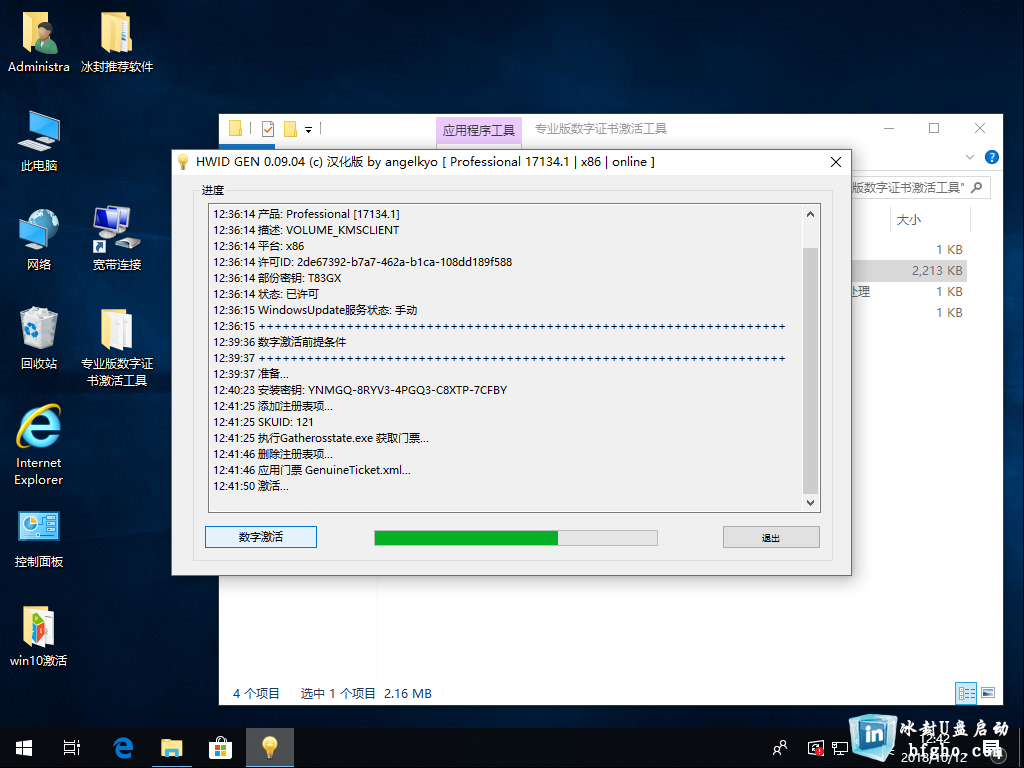Open Explorer help question mark icon
Image resolution: width=1024 pixels, height=768 pixels.
pyautogui.click(x=991, y=157)
